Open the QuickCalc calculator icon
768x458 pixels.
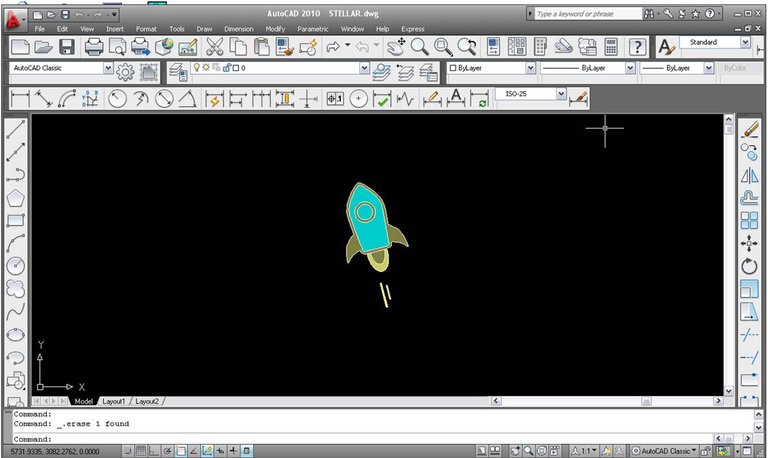pyautogui.click(x=611, y=47)
